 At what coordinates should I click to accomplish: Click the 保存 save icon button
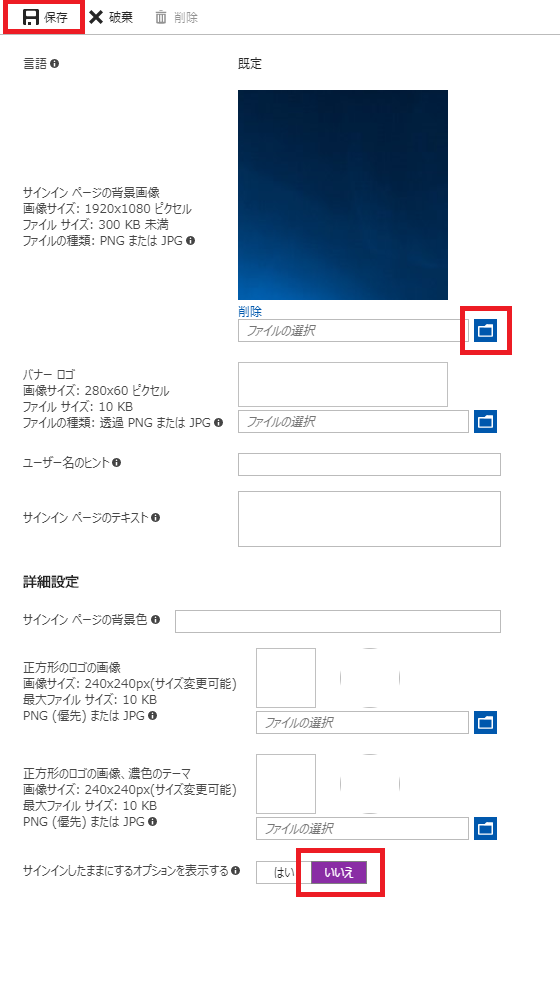coord(31,17)
